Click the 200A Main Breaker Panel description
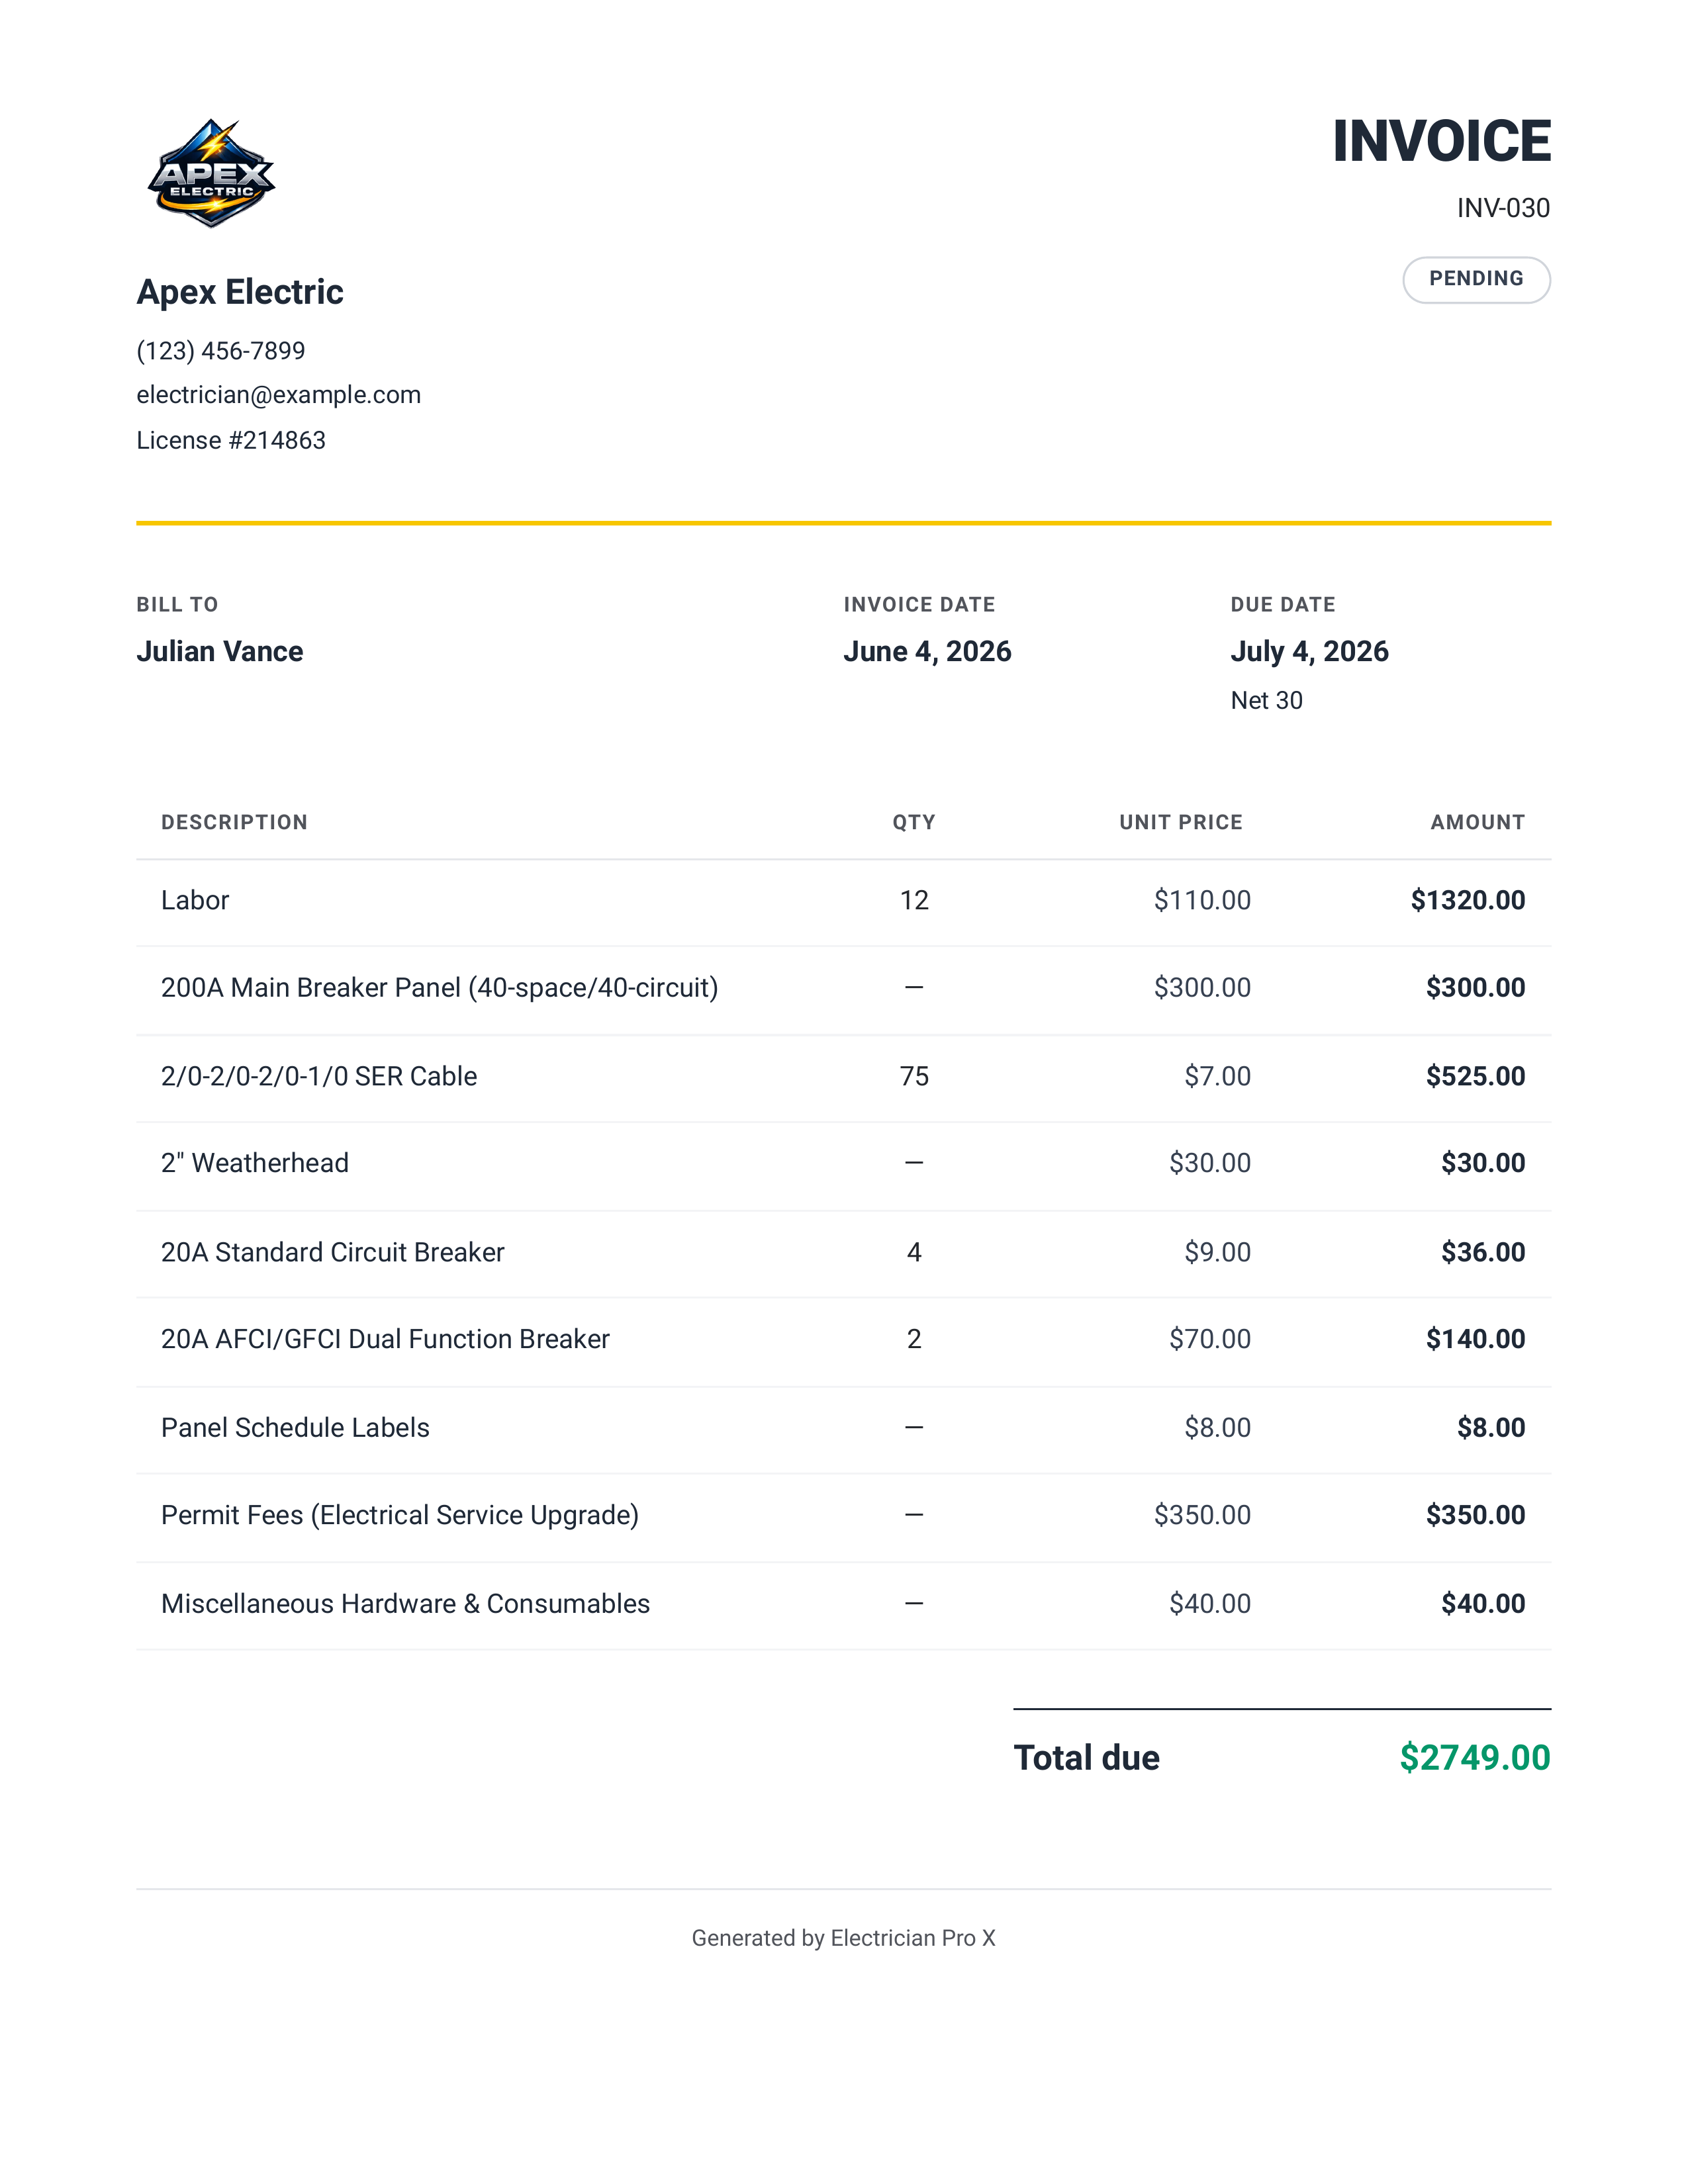1688x2184 pixels. [440, 988]
